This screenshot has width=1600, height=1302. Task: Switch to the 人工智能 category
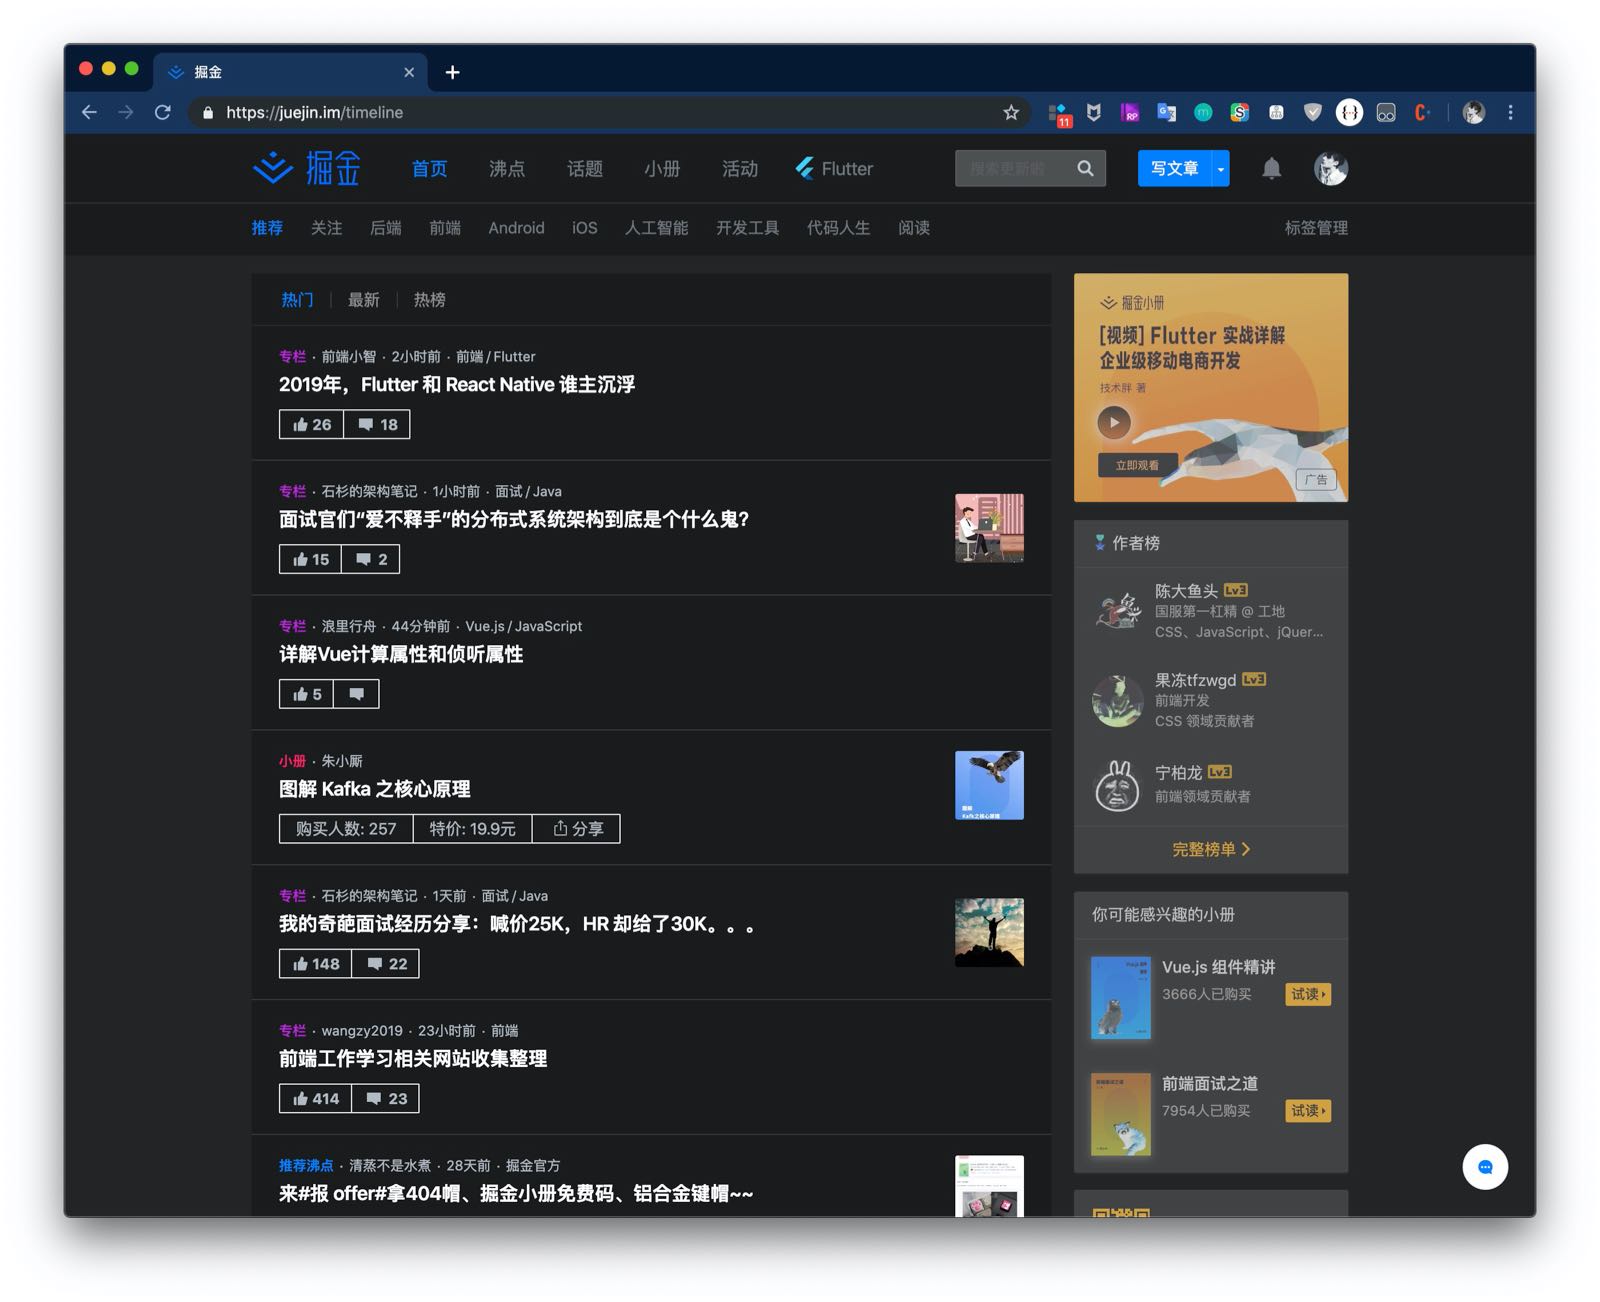(657, 228)
